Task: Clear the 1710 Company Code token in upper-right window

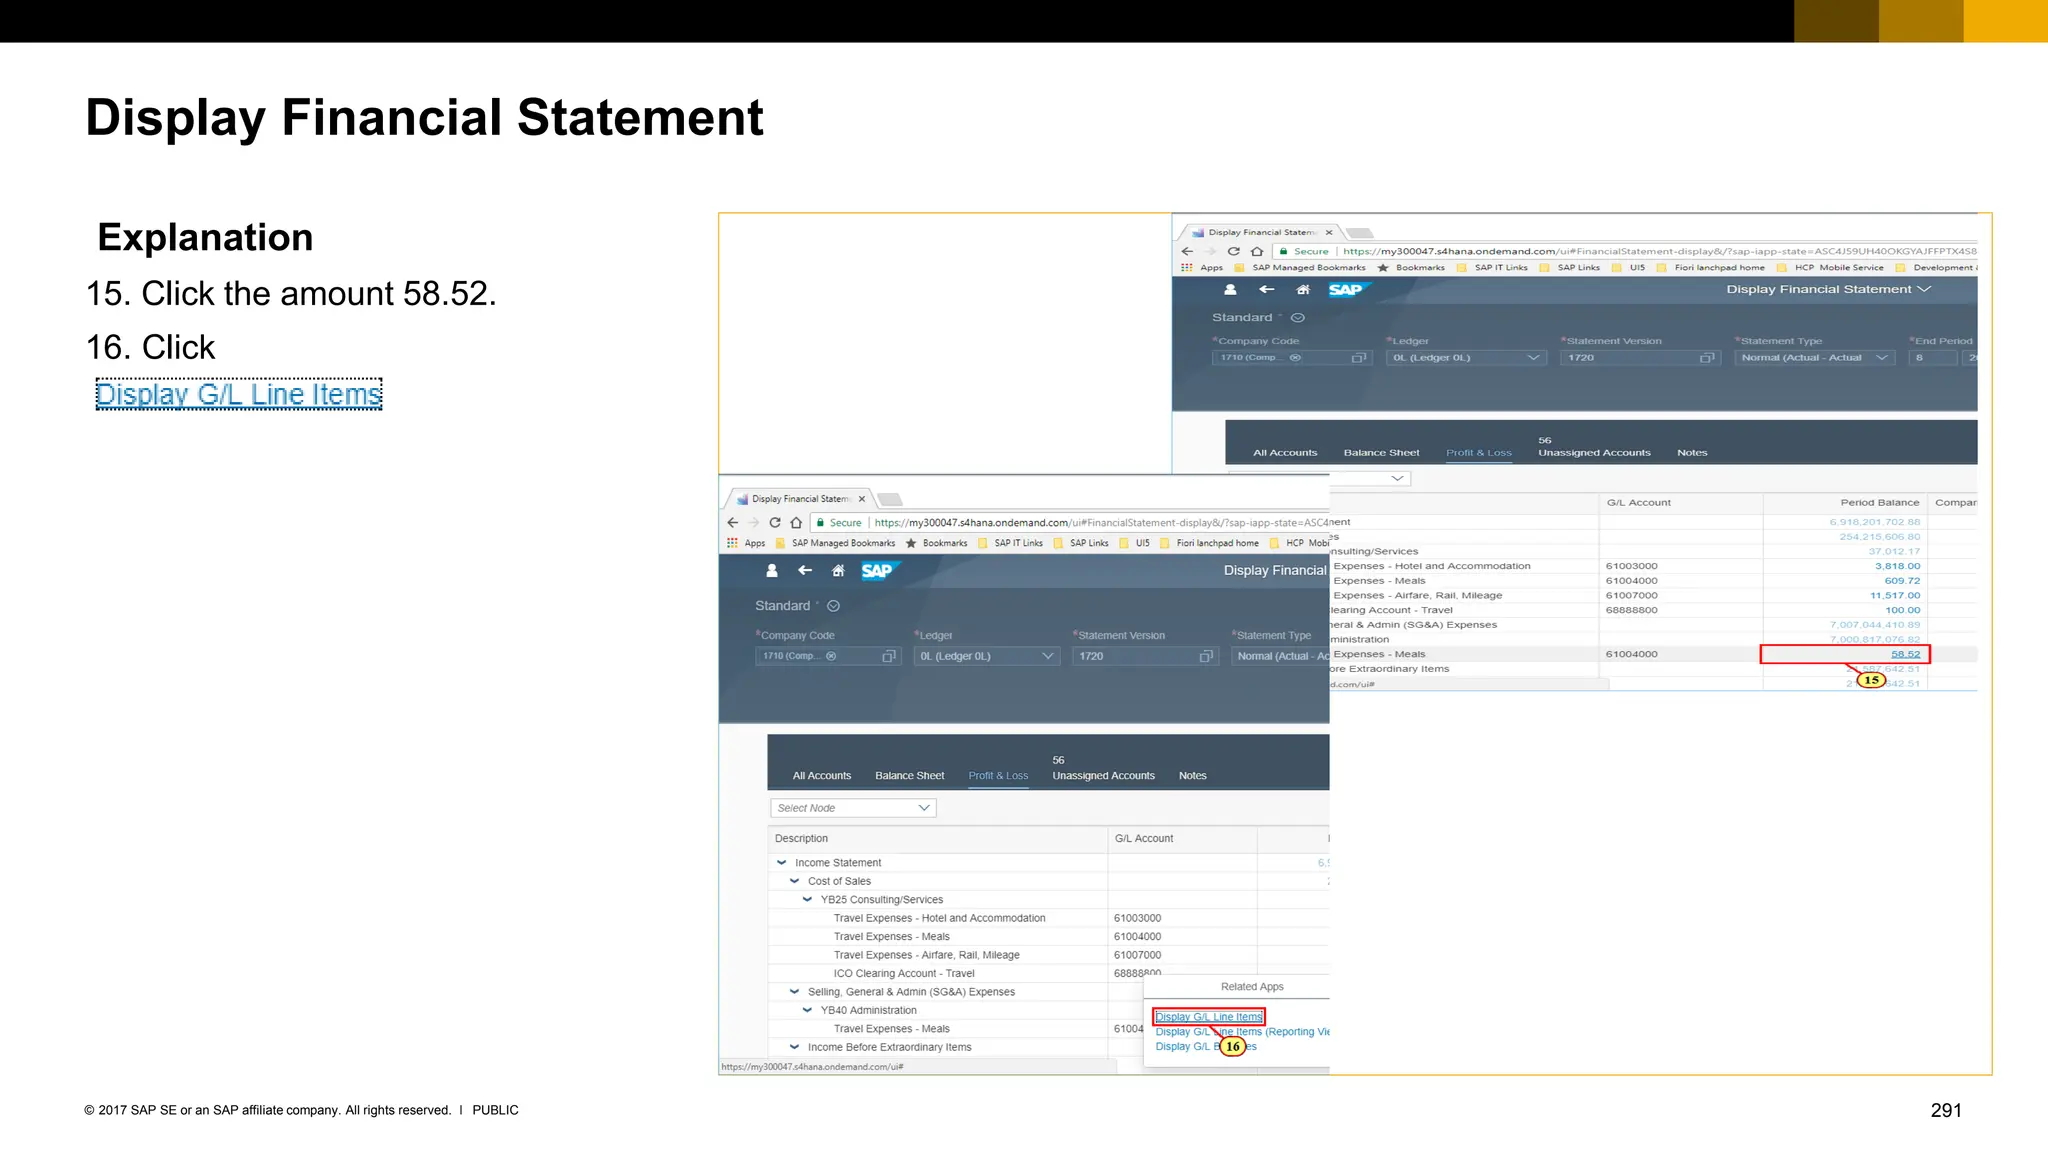Action: (1295, 357)
